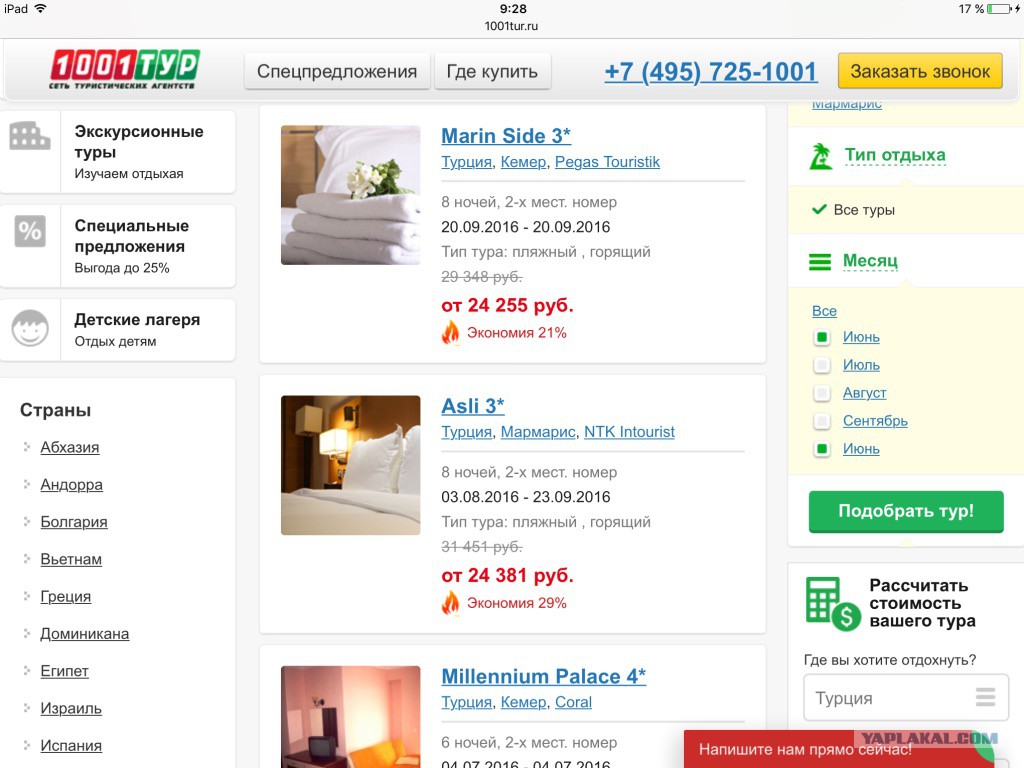Click the Asli 3* hotel room thumbnail

coord(351,465)
